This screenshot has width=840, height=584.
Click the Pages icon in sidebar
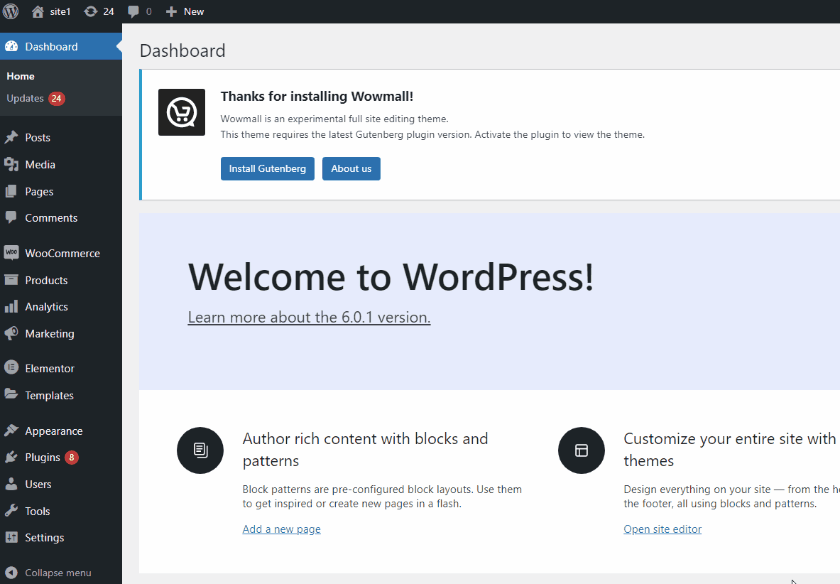[x=11, y=191]
